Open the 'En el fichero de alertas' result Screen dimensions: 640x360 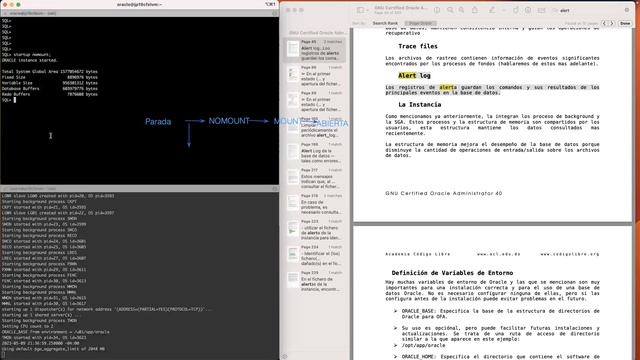[x=315, y=282]
